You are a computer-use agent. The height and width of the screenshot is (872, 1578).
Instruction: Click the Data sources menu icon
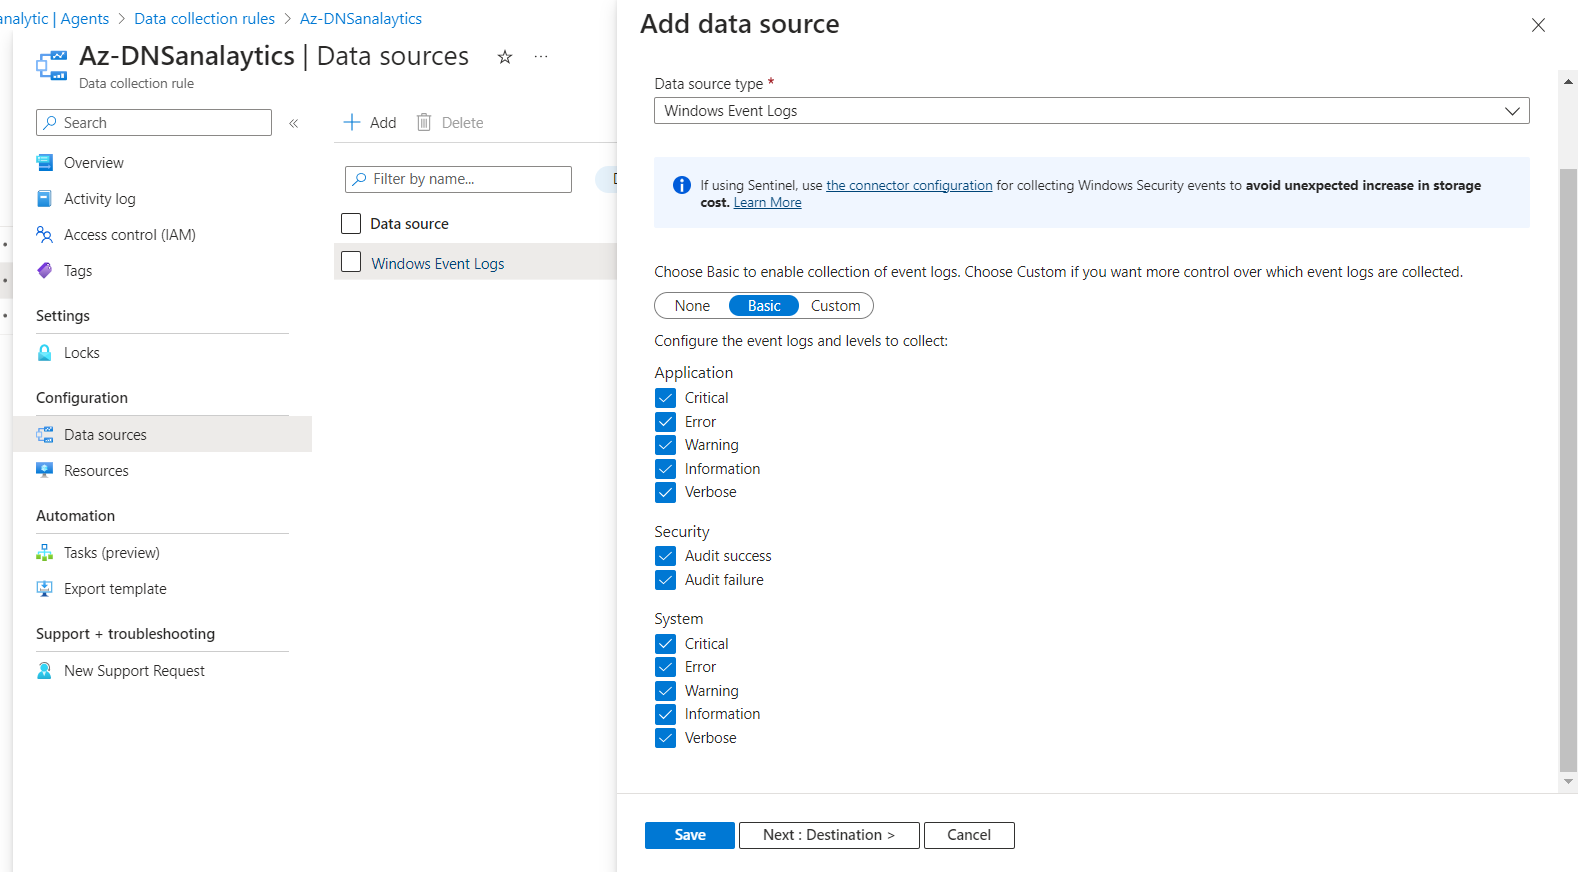click(x=45, y=435)
